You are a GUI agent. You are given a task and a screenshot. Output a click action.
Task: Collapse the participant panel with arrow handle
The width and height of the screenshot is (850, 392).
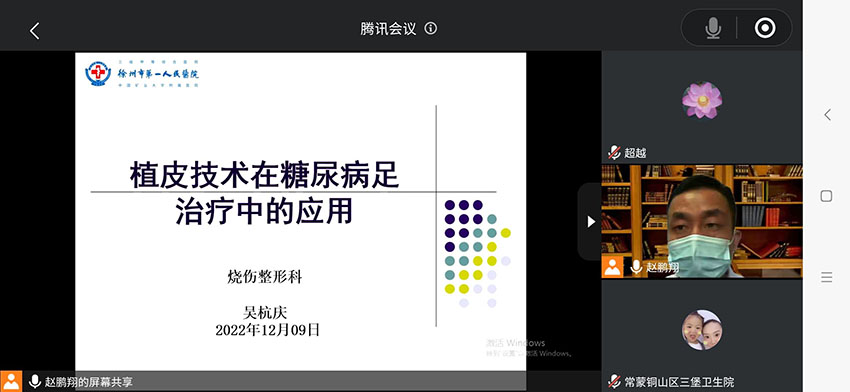tap(590, 221)
